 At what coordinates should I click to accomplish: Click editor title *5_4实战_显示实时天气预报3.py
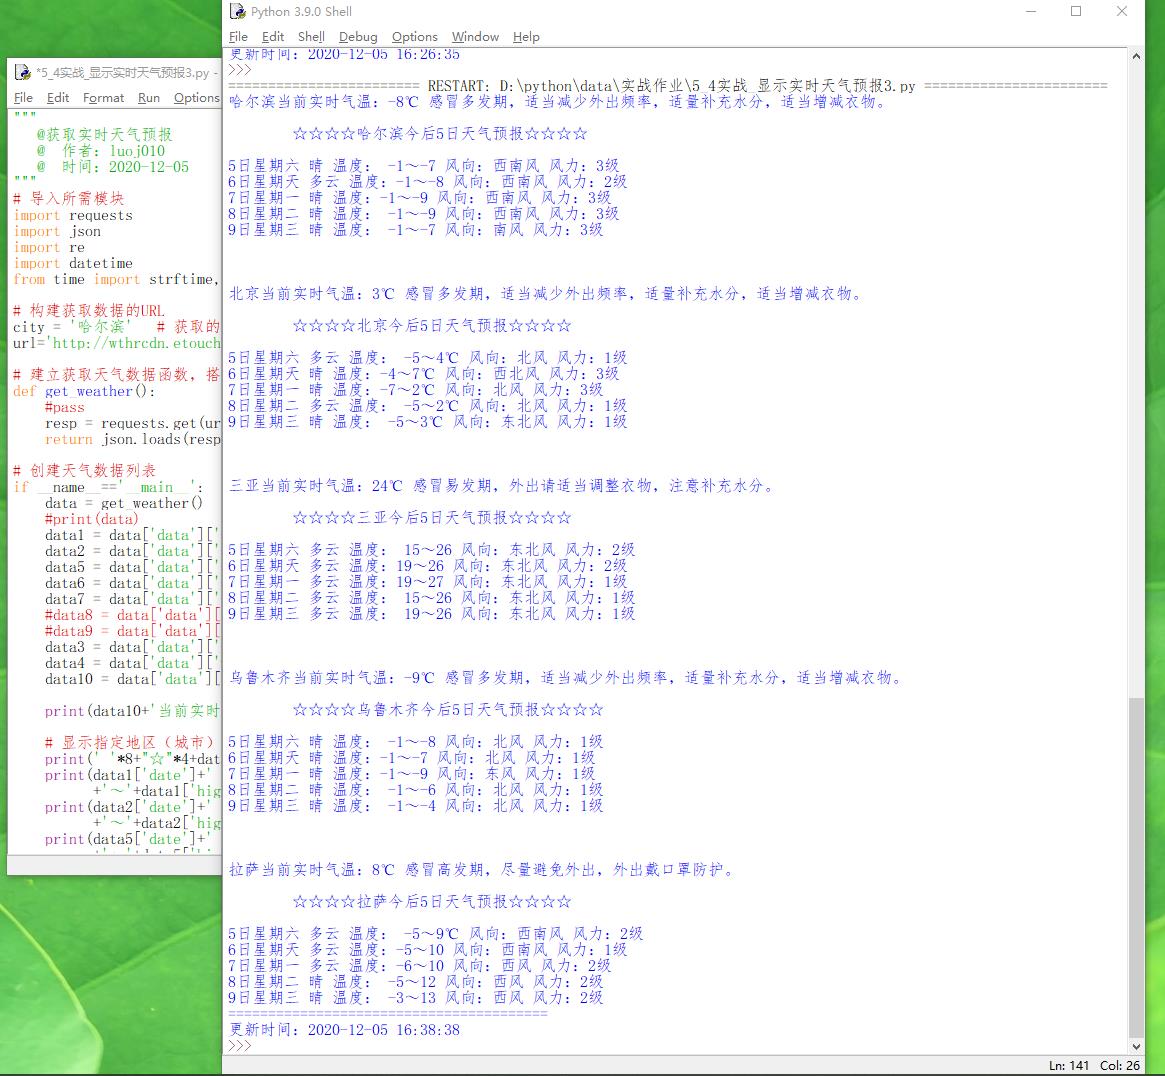[x=123, y=73]
